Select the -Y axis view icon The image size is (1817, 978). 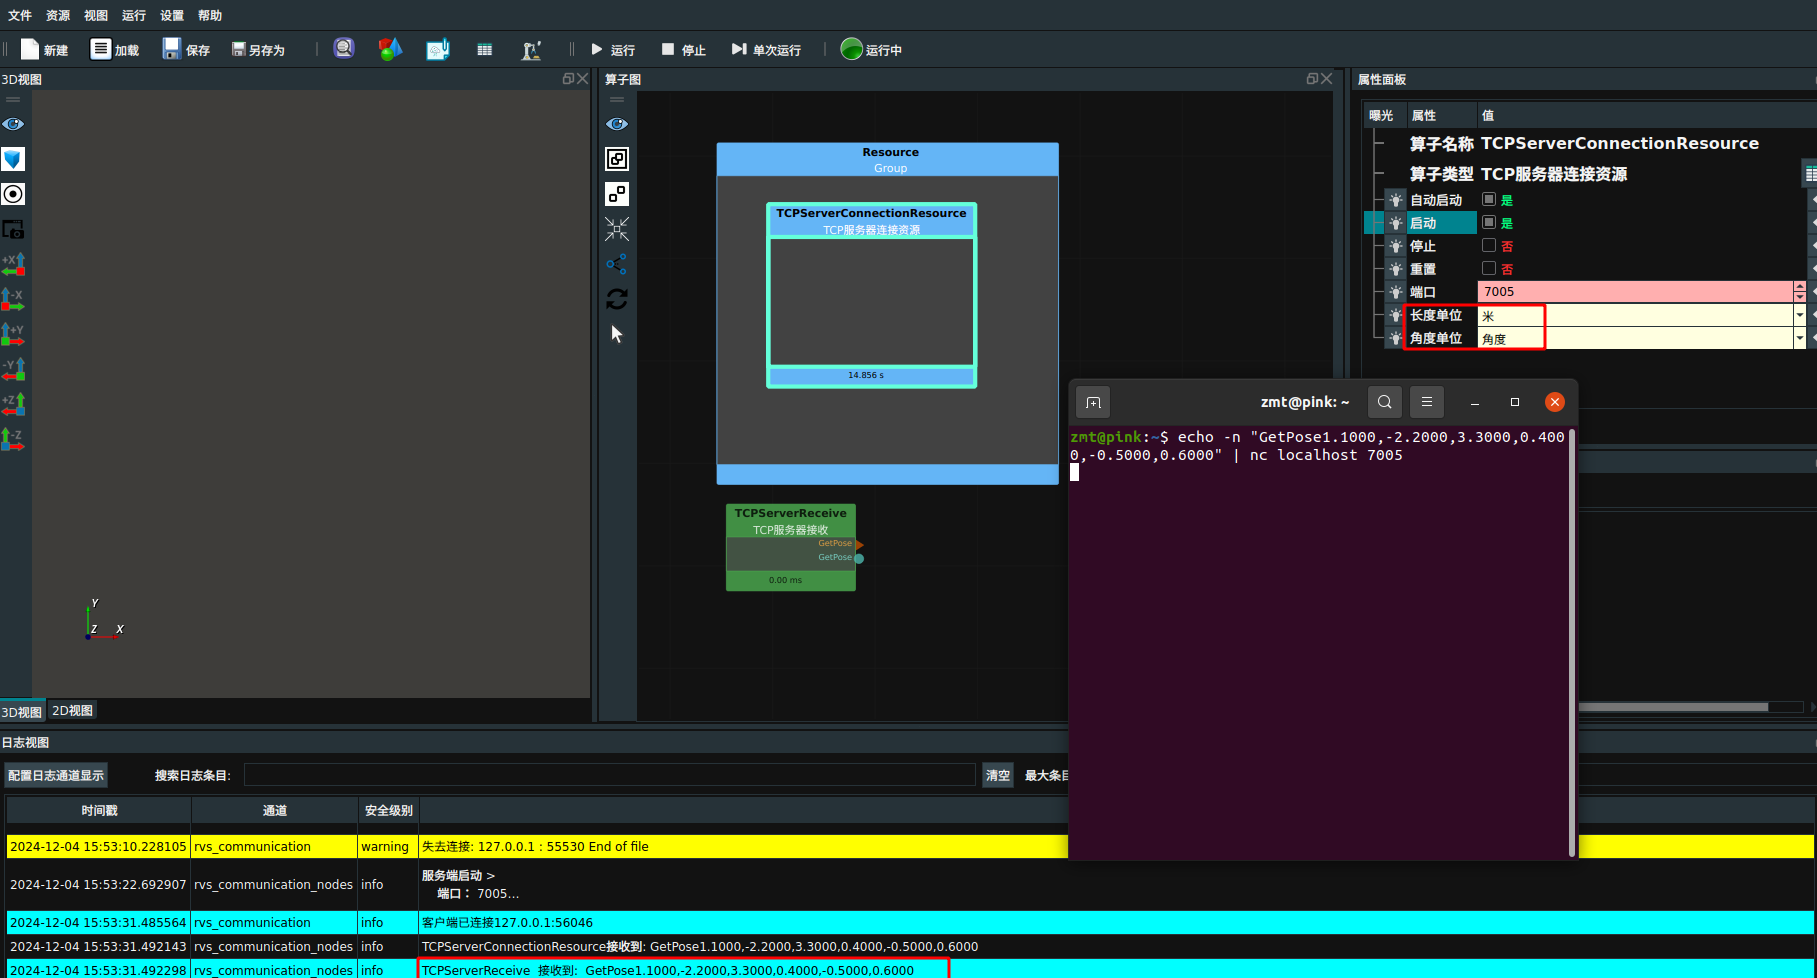pos(13,369)
